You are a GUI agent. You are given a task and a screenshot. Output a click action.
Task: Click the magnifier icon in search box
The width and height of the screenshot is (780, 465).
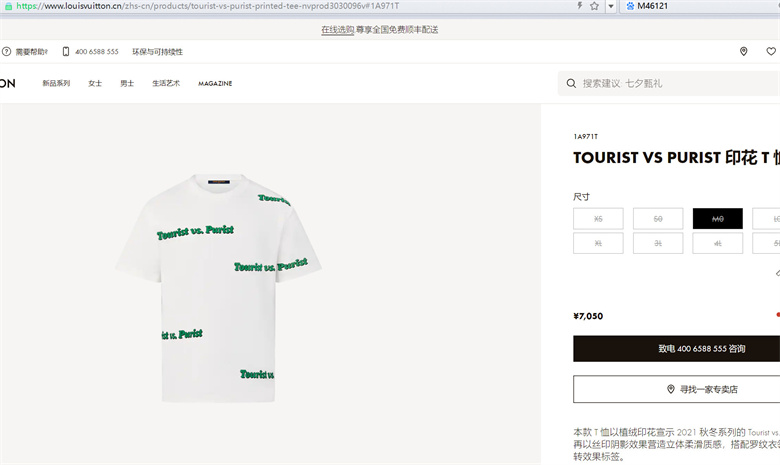point(571,83)
